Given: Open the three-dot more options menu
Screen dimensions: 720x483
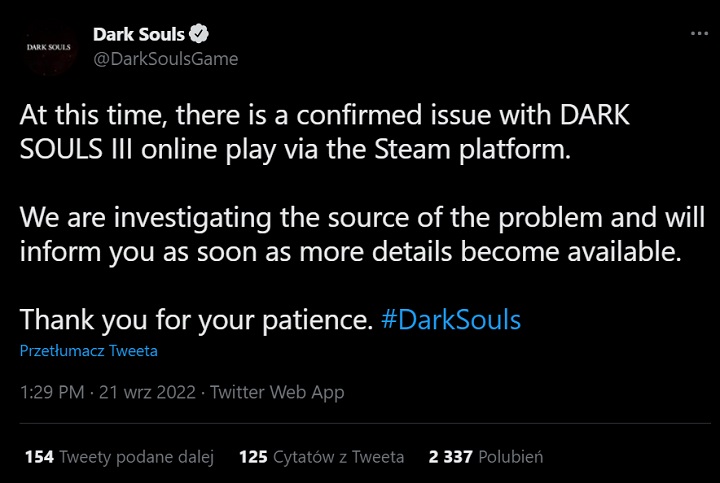Looking at the screenshot, I should click(x=697, y=34).
